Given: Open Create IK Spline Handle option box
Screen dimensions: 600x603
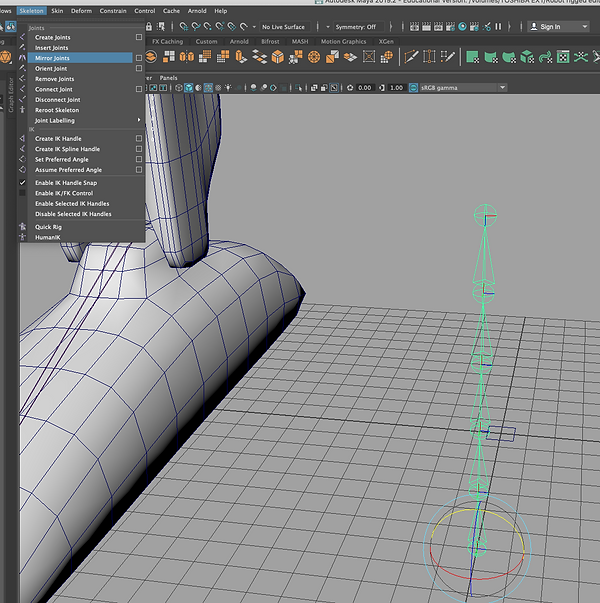Looking at the screenshot, I should pos(139,149).
